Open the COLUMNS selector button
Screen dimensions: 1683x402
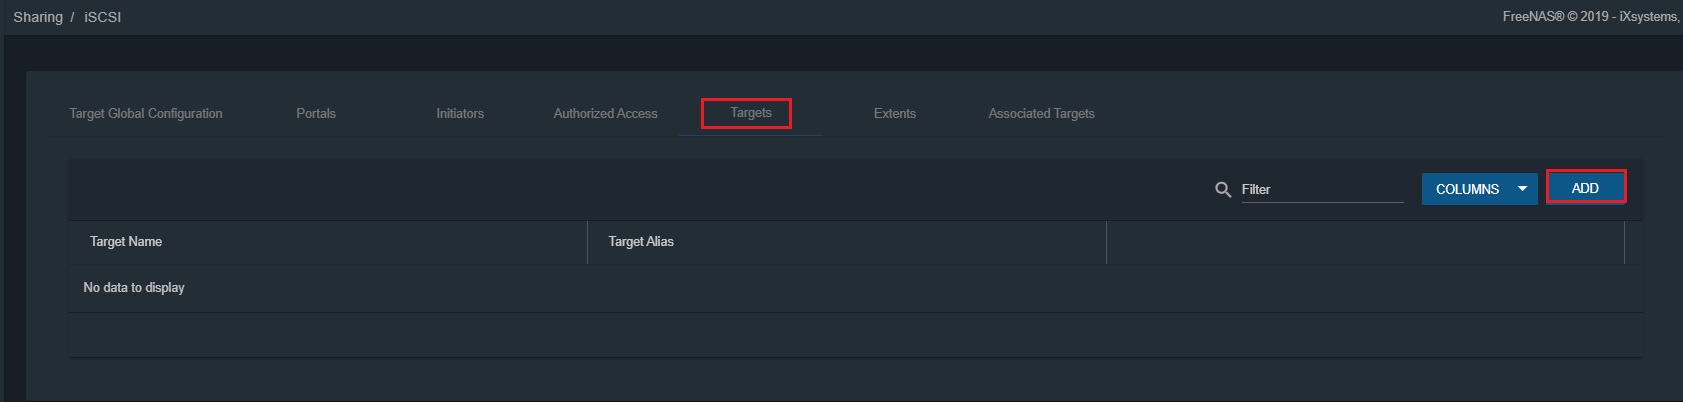tap(1467, 189)
